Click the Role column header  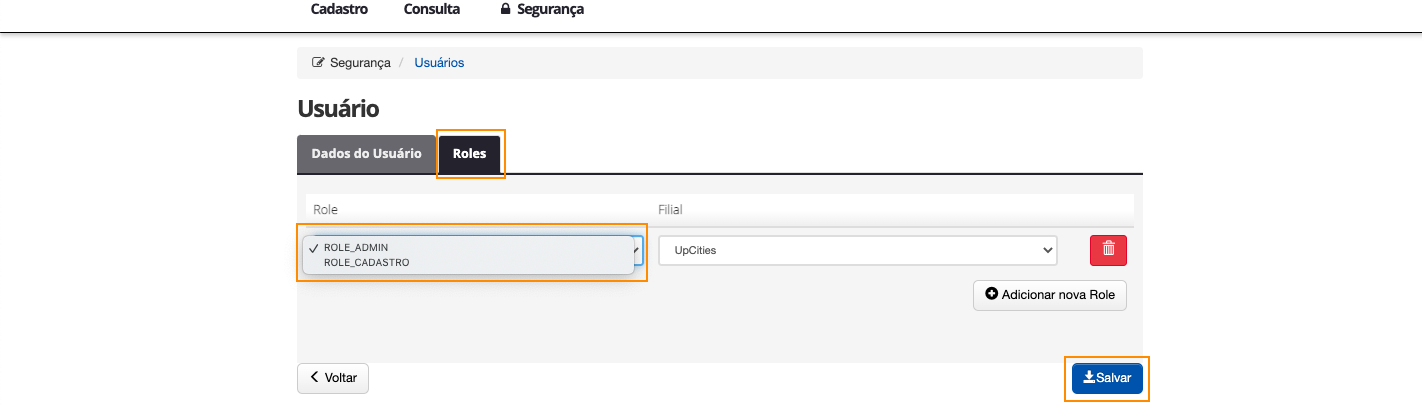click(x=326, y=210)
